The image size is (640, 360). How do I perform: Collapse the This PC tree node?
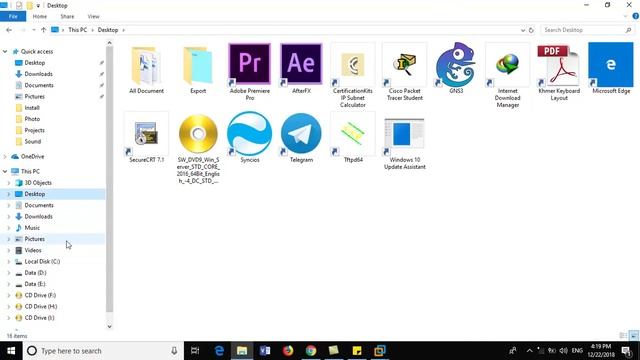pos(5,171)
